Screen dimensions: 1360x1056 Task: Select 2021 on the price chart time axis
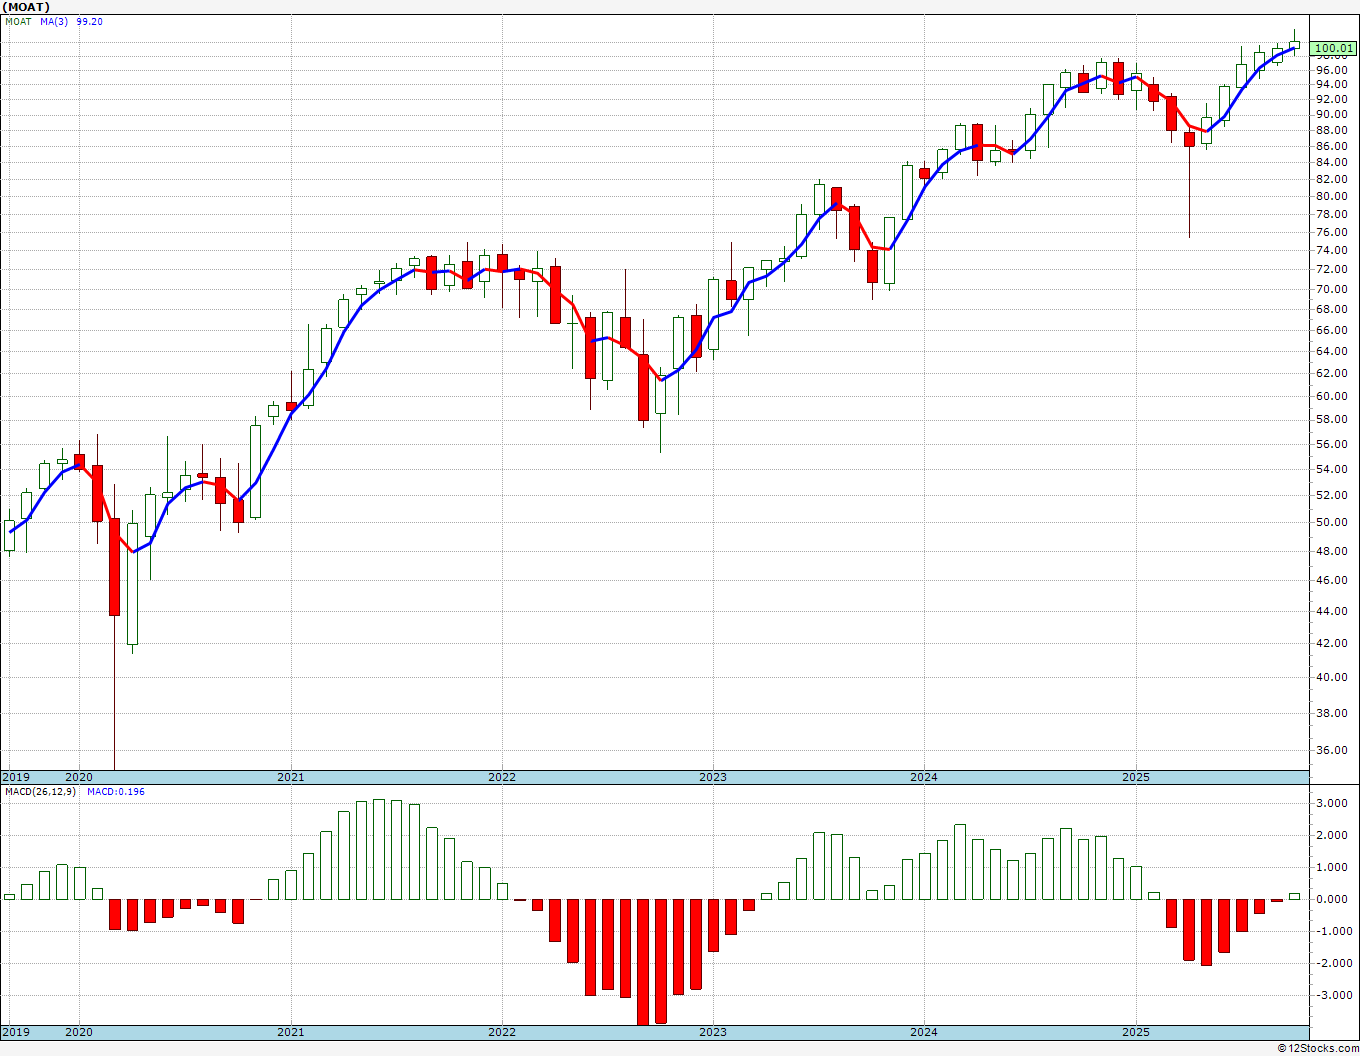[x=291, y=777]
